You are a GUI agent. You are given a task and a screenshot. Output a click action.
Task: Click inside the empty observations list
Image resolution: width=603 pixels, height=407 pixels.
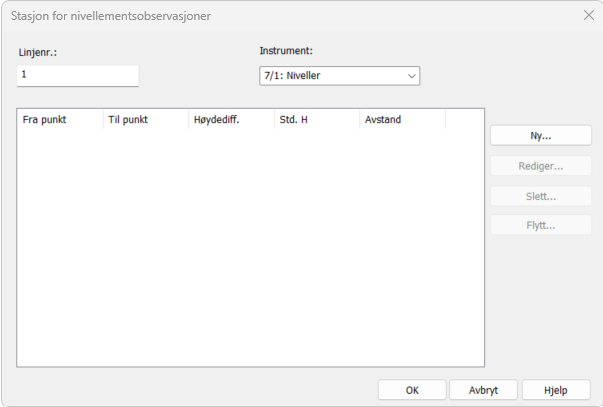pyautogui.click(x=250, y=250)
